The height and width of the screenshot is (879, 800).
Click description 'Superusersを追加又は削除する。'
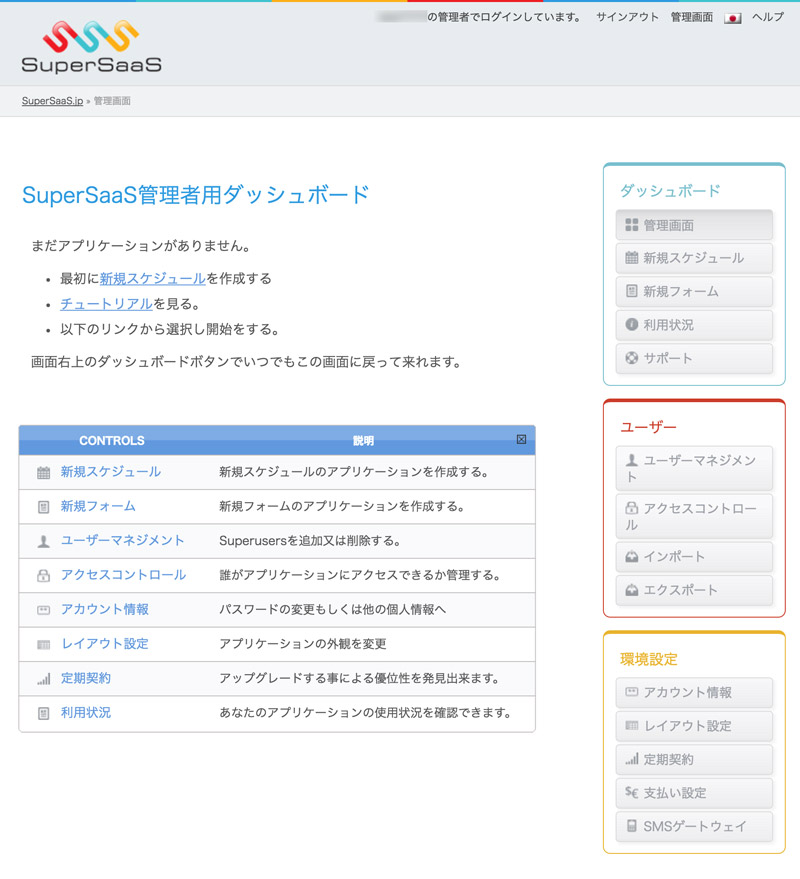[309, 541]
